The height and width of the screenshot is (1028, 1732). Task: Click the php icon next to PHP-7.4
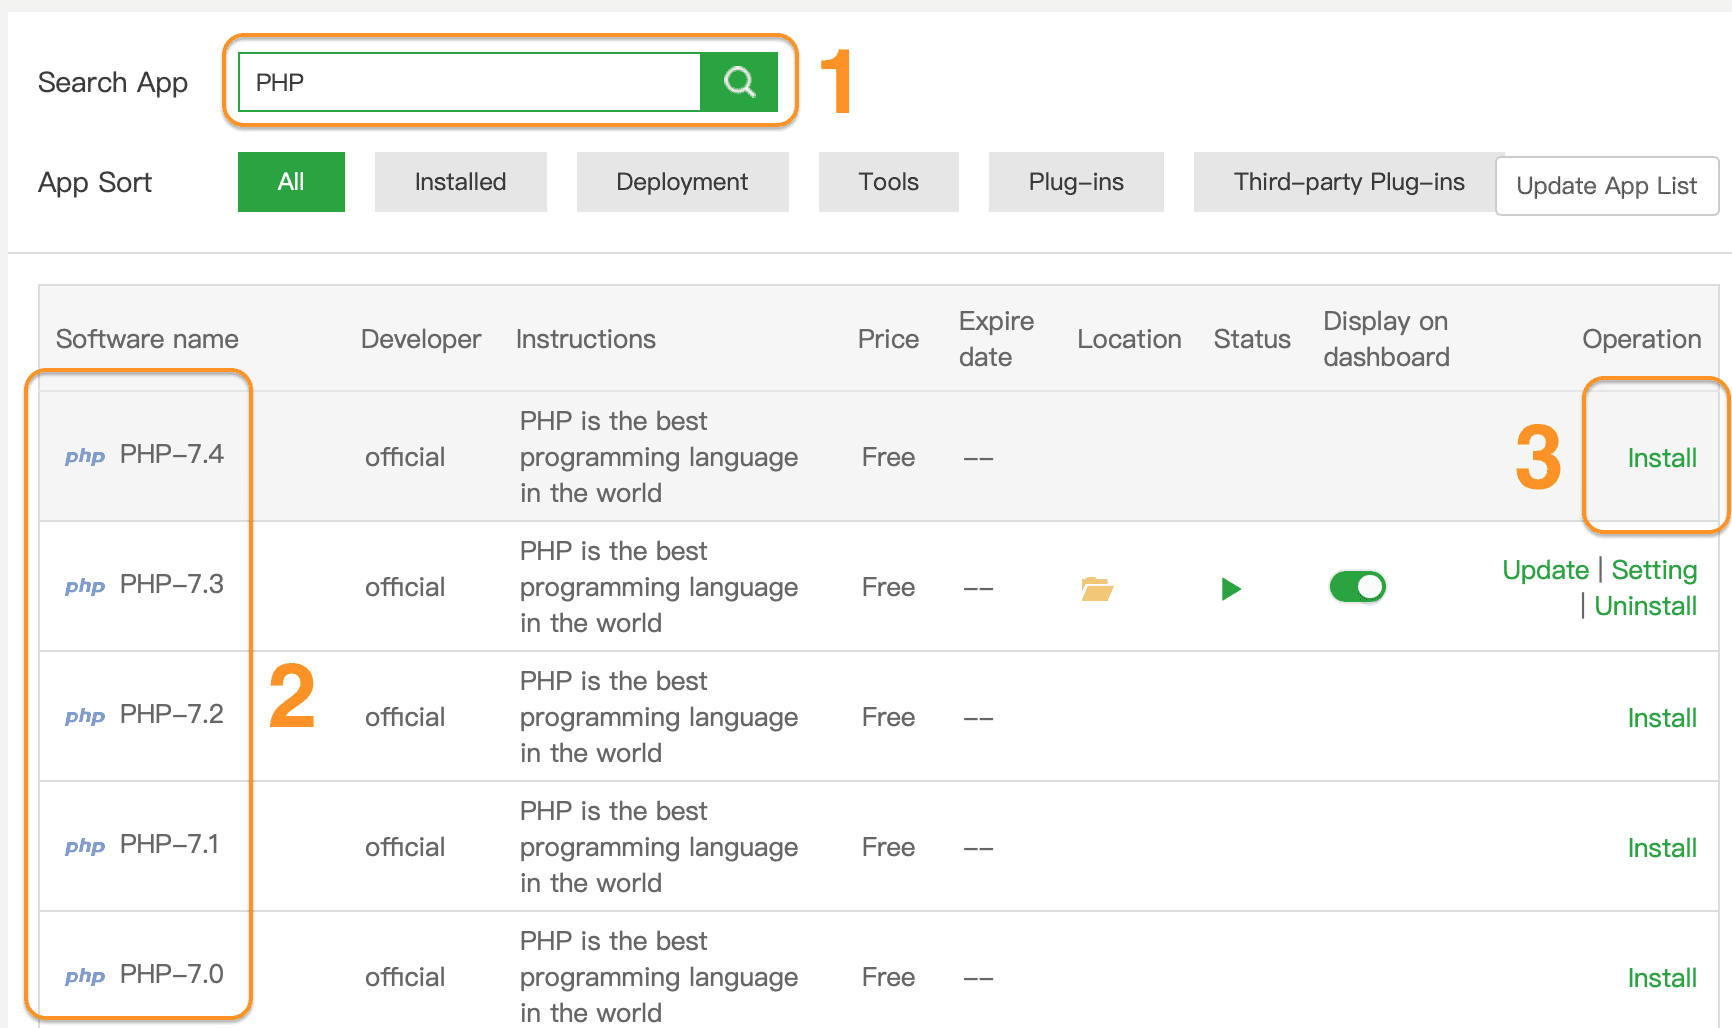84,456
